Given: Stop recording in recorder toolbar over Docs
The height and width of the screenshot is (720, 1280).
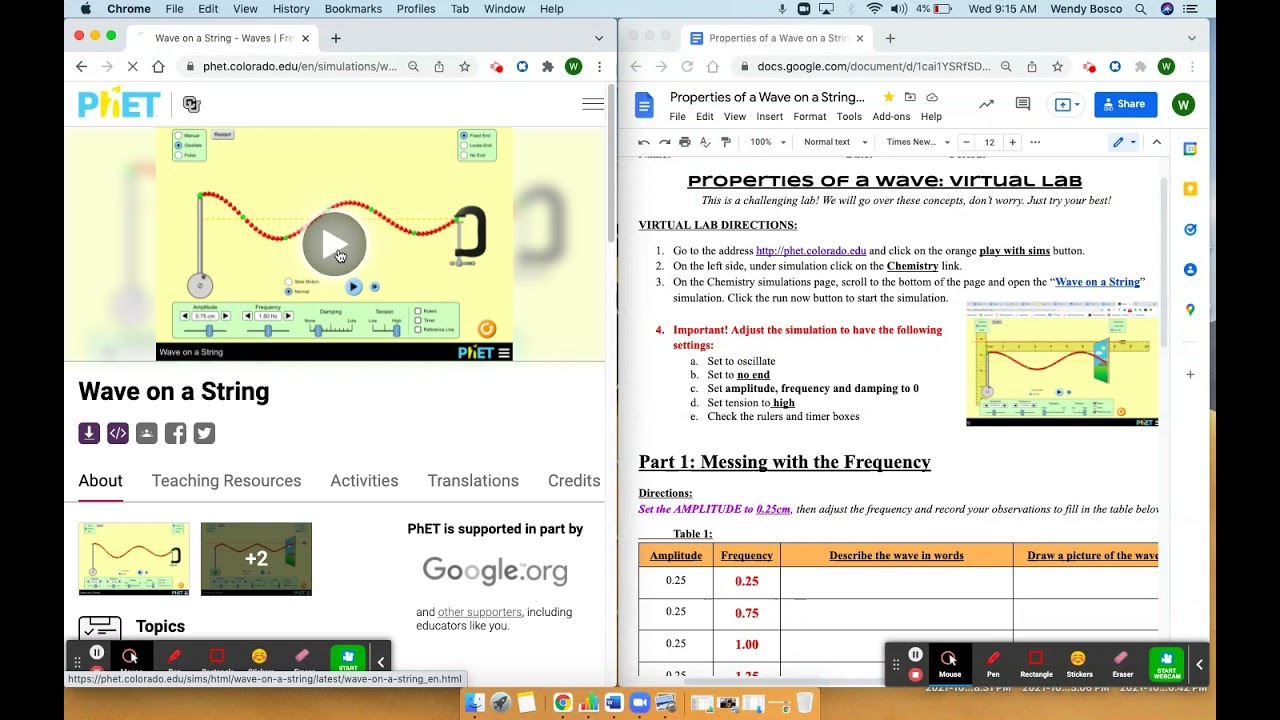Looking at the screenshot, I should (915, 675).
